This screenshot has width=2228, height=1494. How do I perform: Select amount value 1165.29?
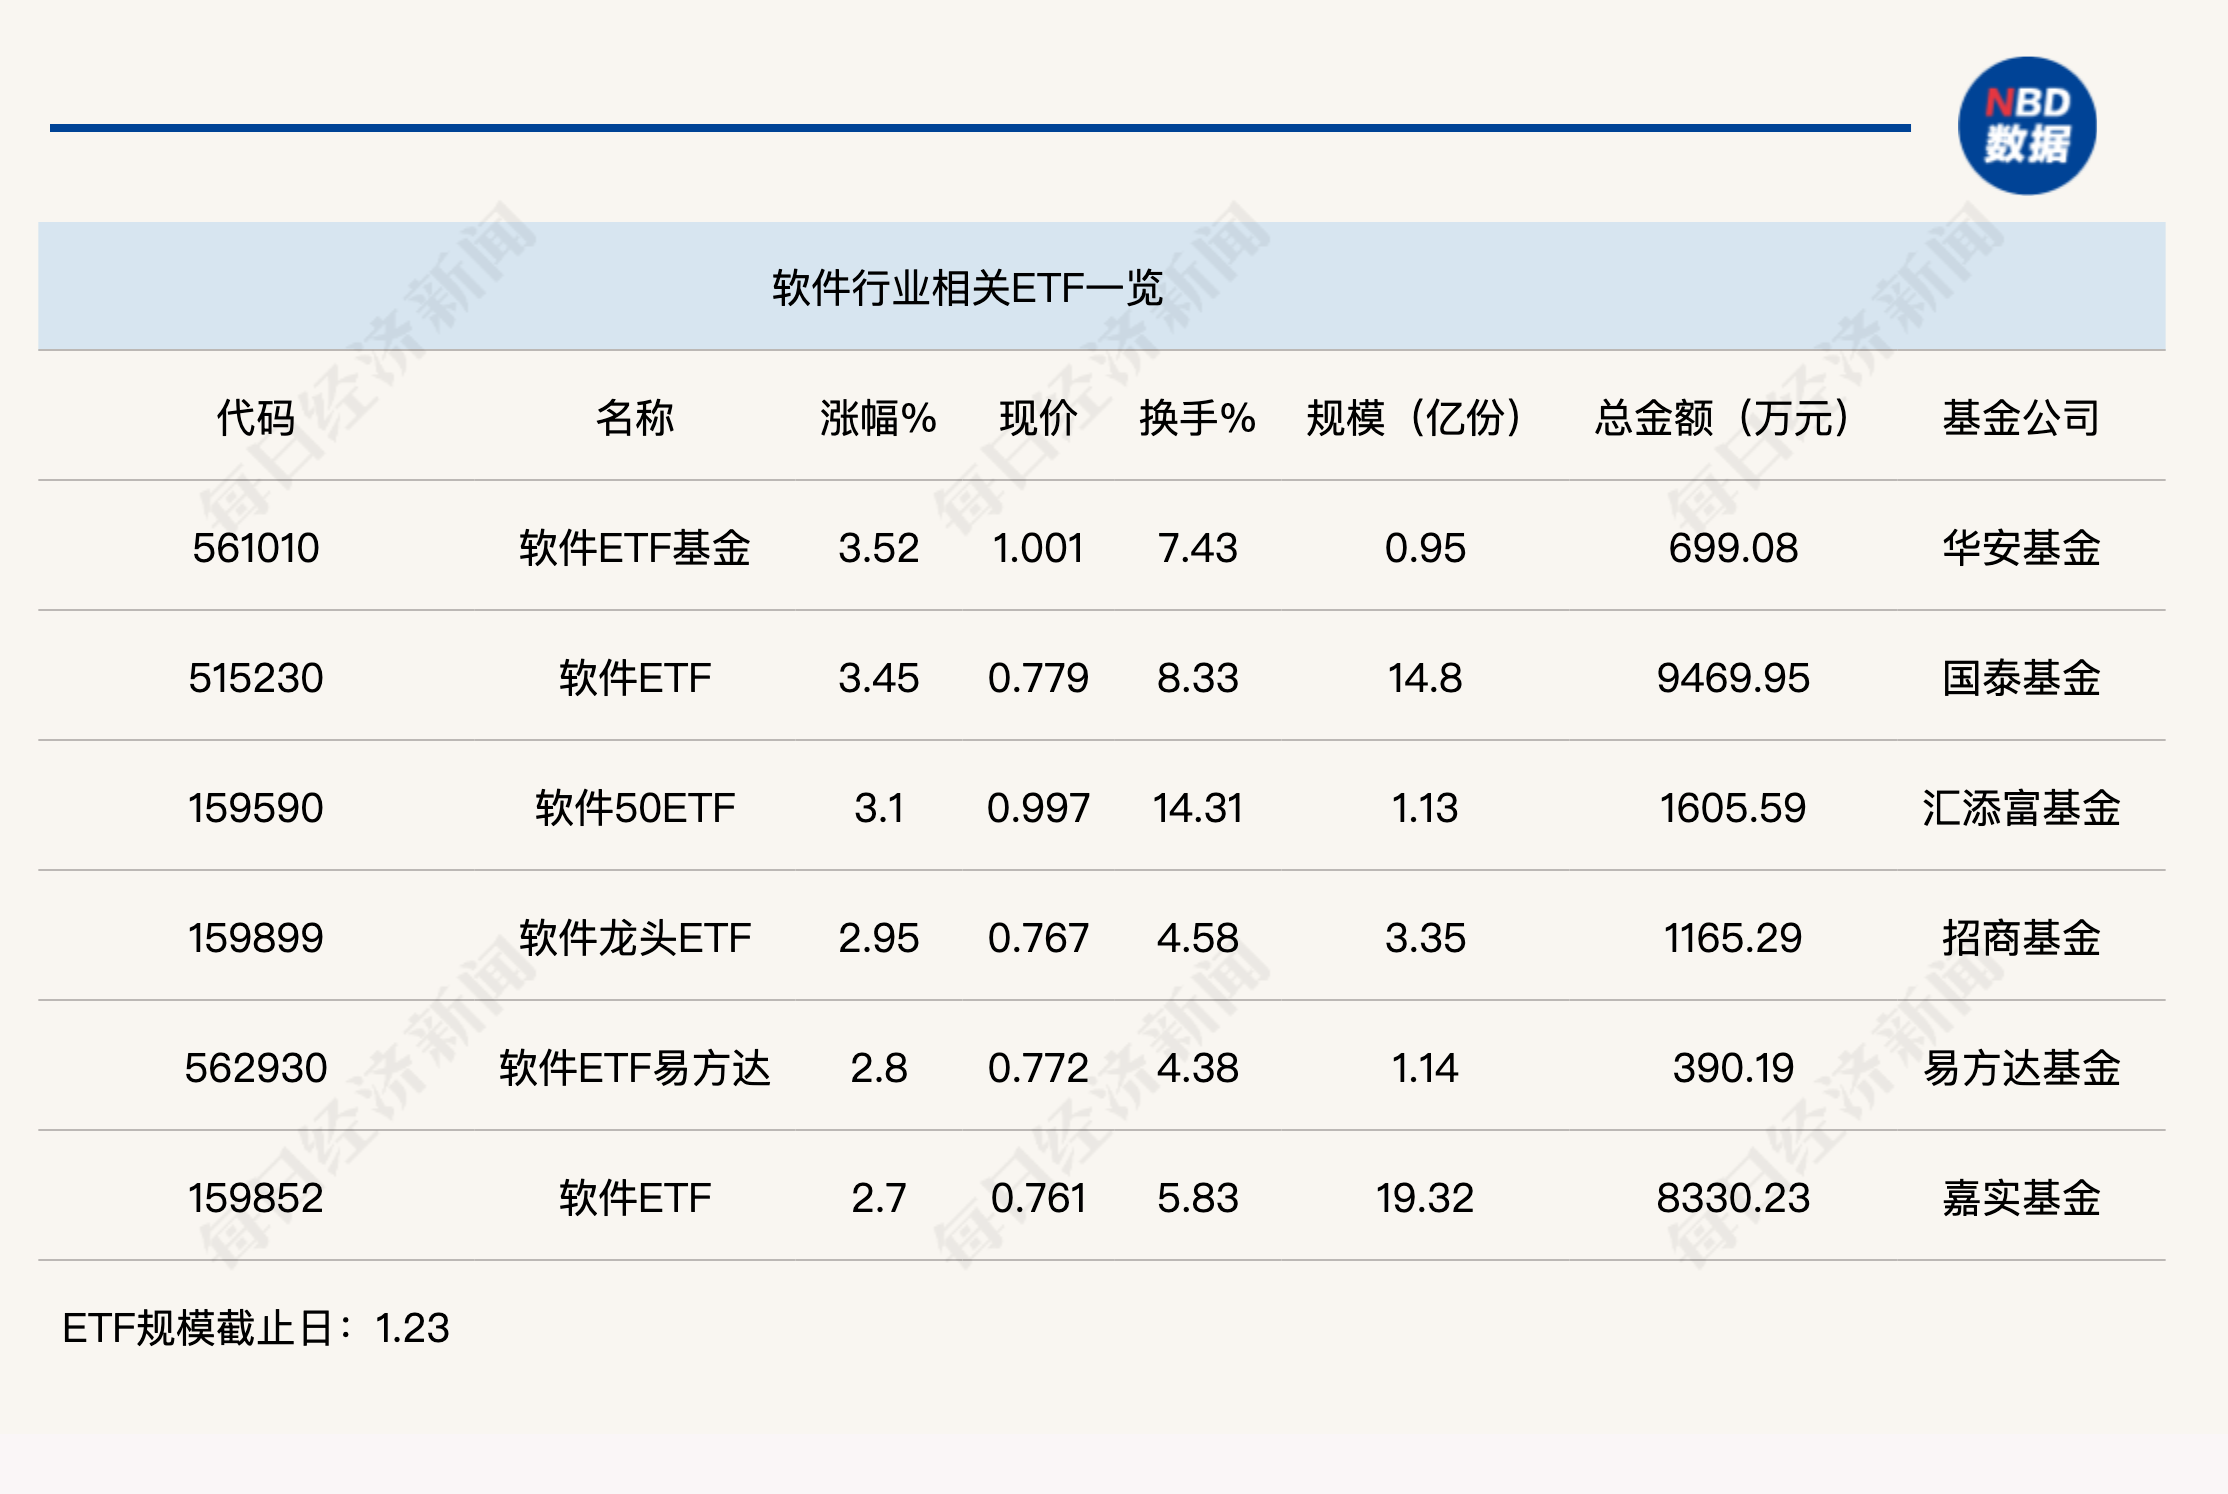point(1733,938)
